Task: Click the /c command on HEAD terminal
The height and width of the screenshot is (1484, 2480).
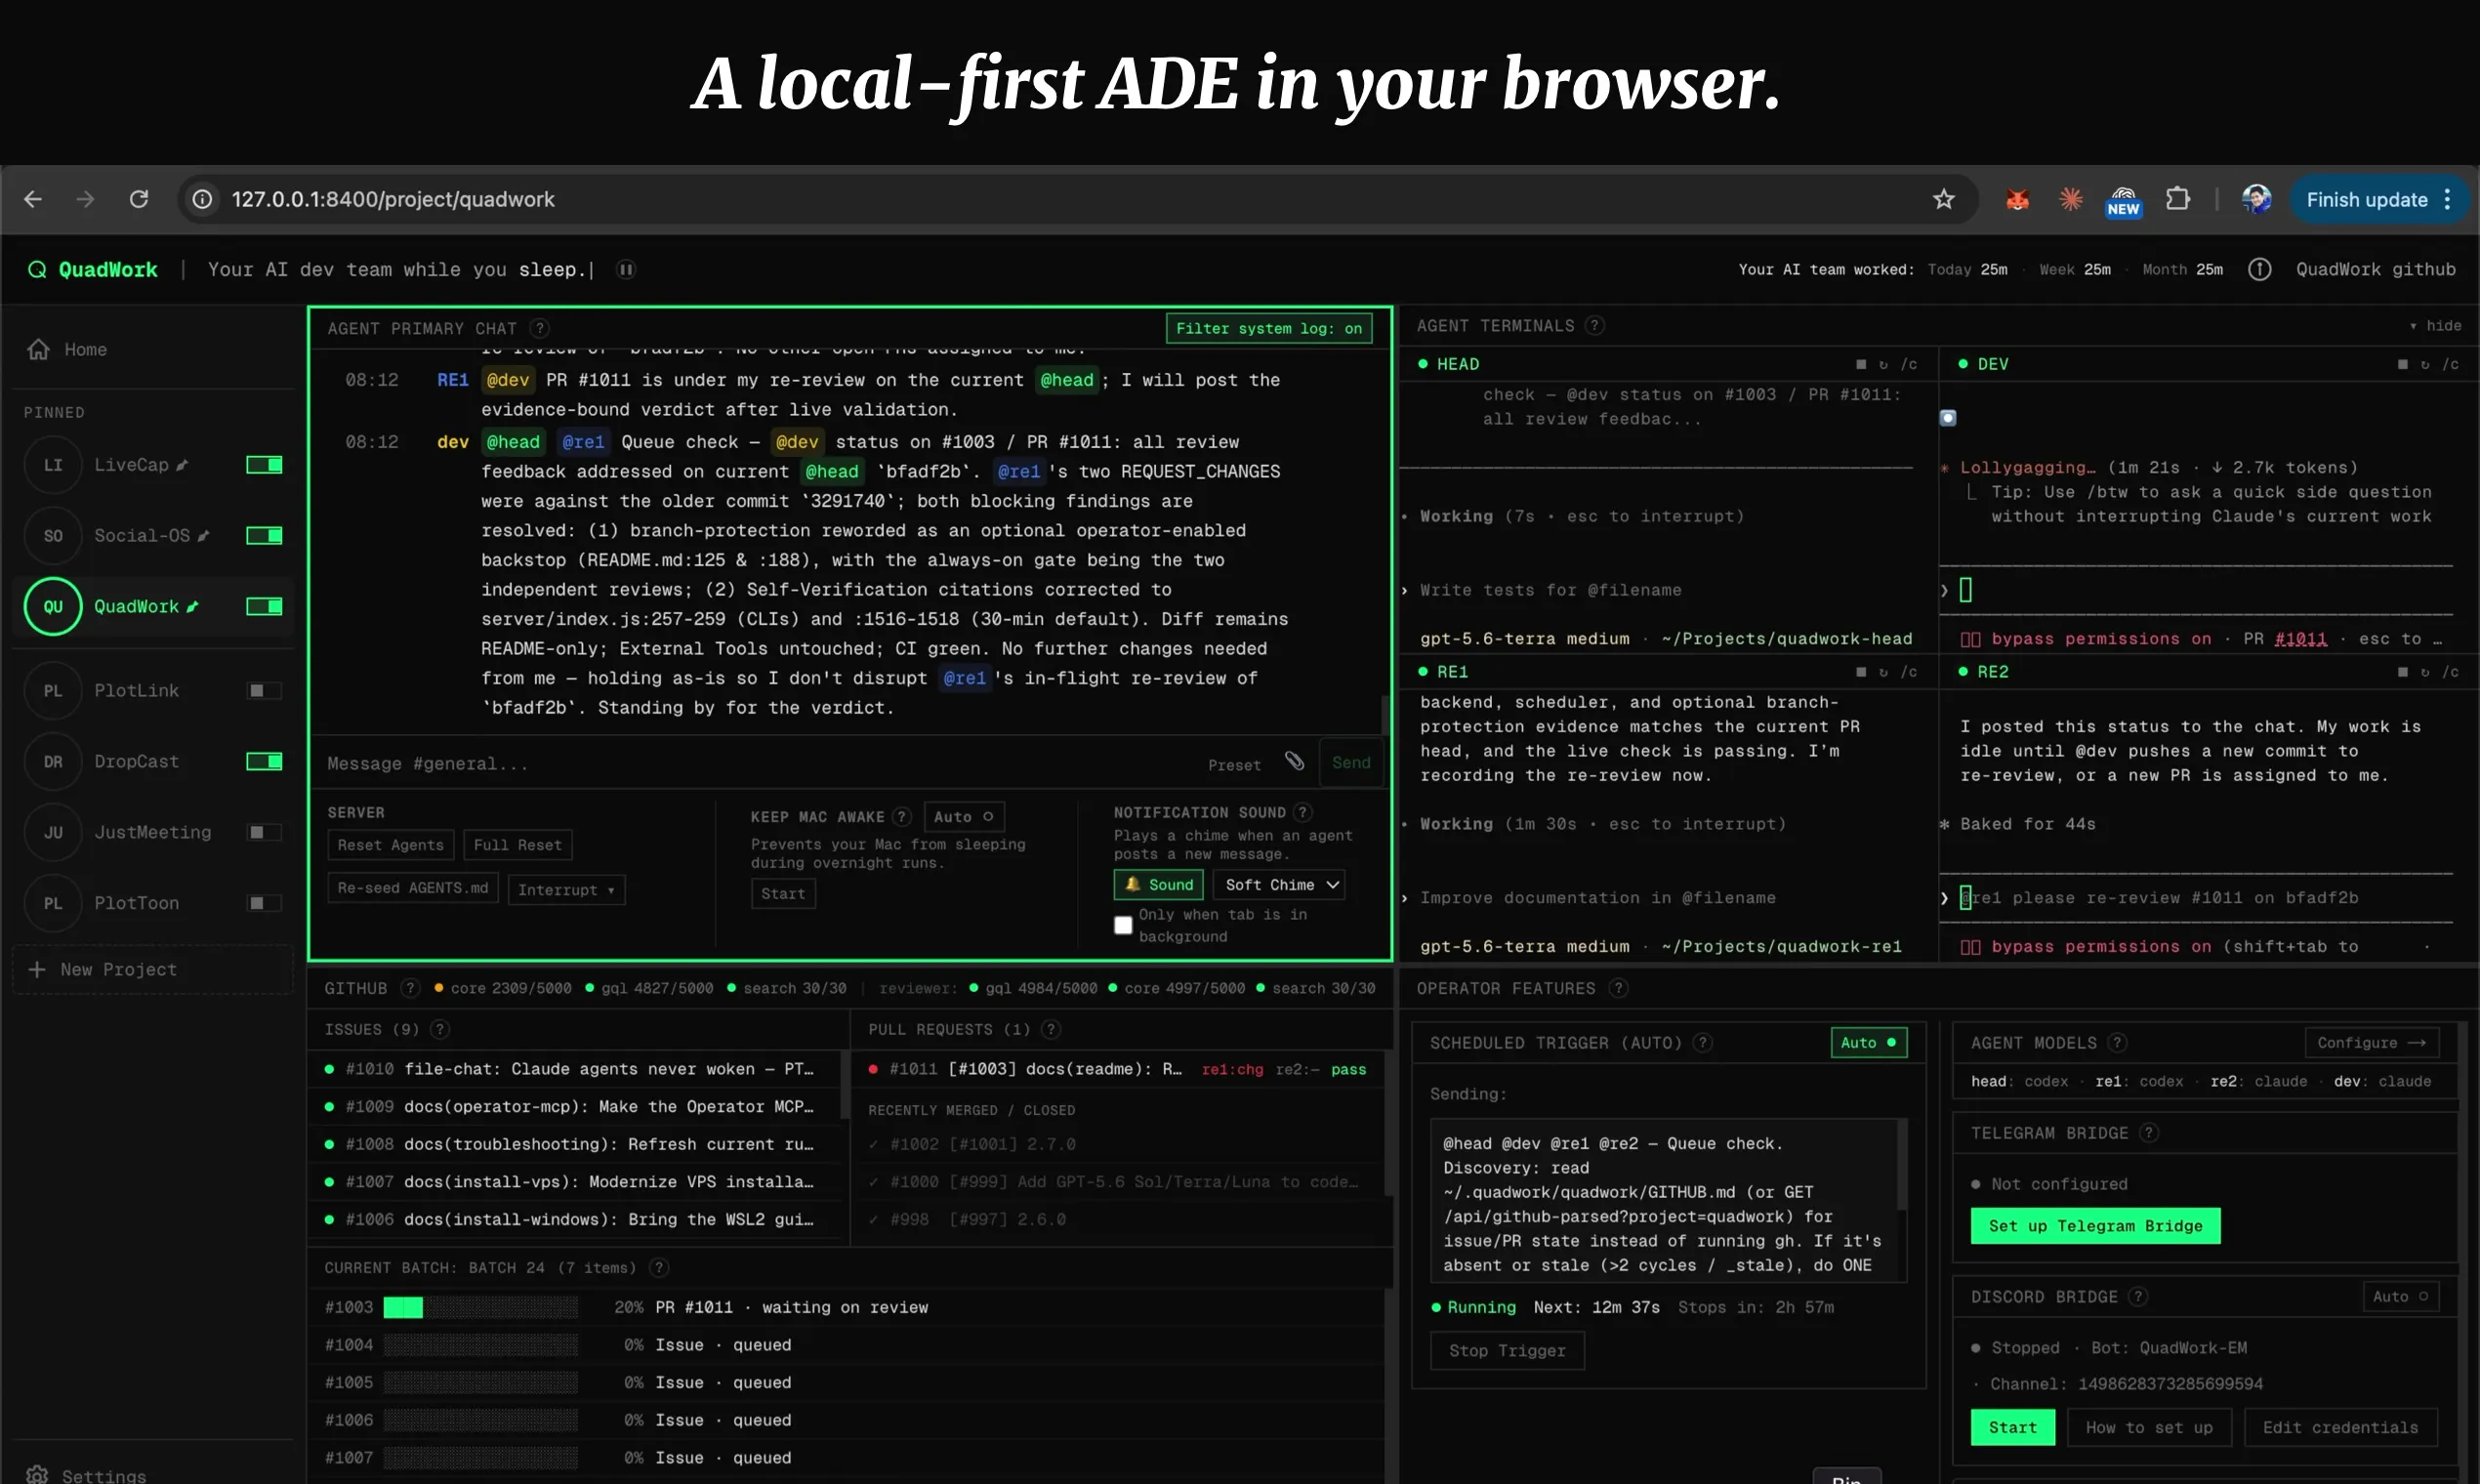Action: pyautogui.click(x=1909, y=364)
